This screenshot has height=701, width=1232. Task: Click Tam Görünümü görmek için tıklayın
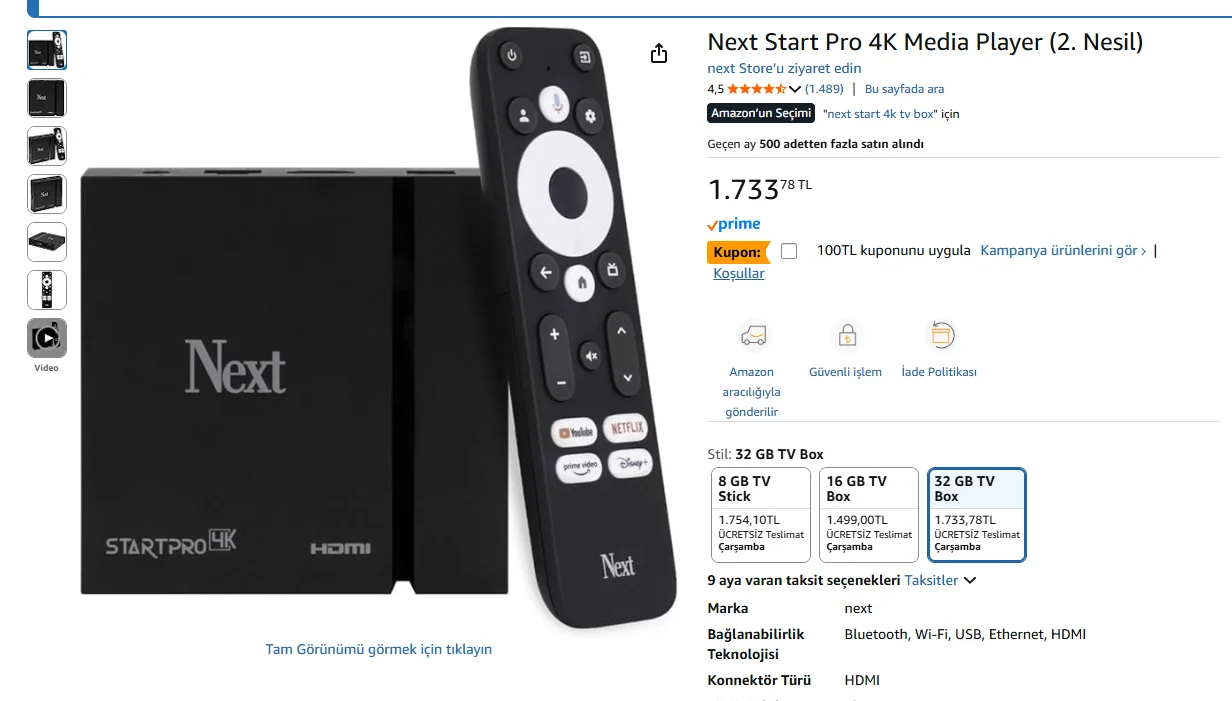point(378,649)
